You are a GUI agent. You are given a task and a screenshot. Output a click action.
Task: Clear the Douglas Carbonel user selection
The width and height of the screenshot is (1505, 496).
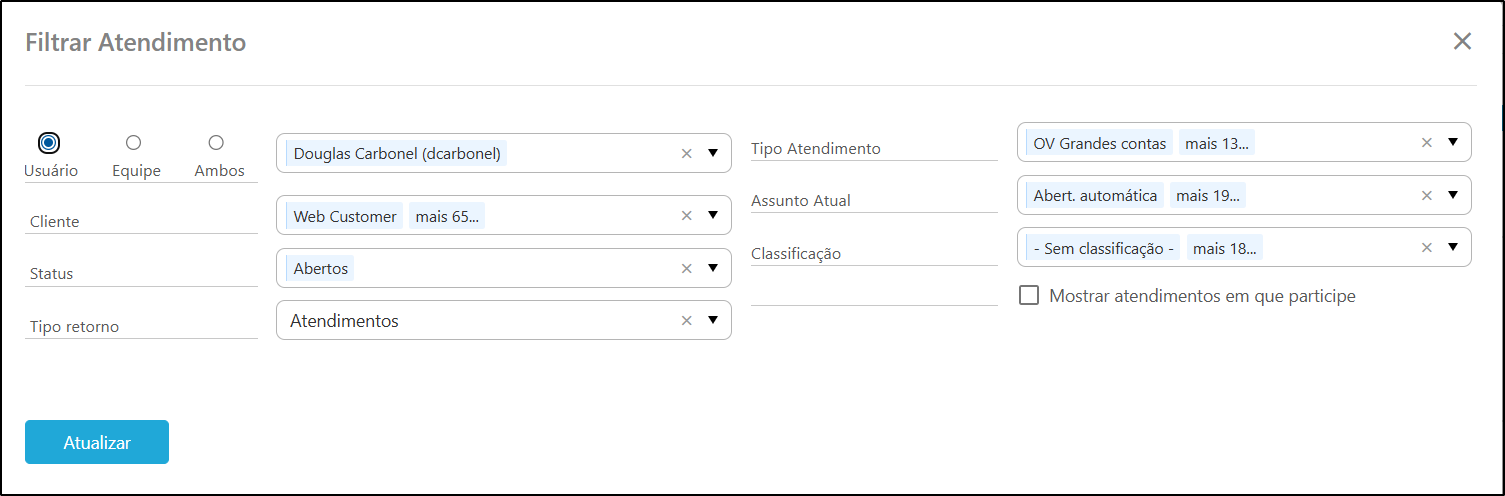(x=686, y=153)
